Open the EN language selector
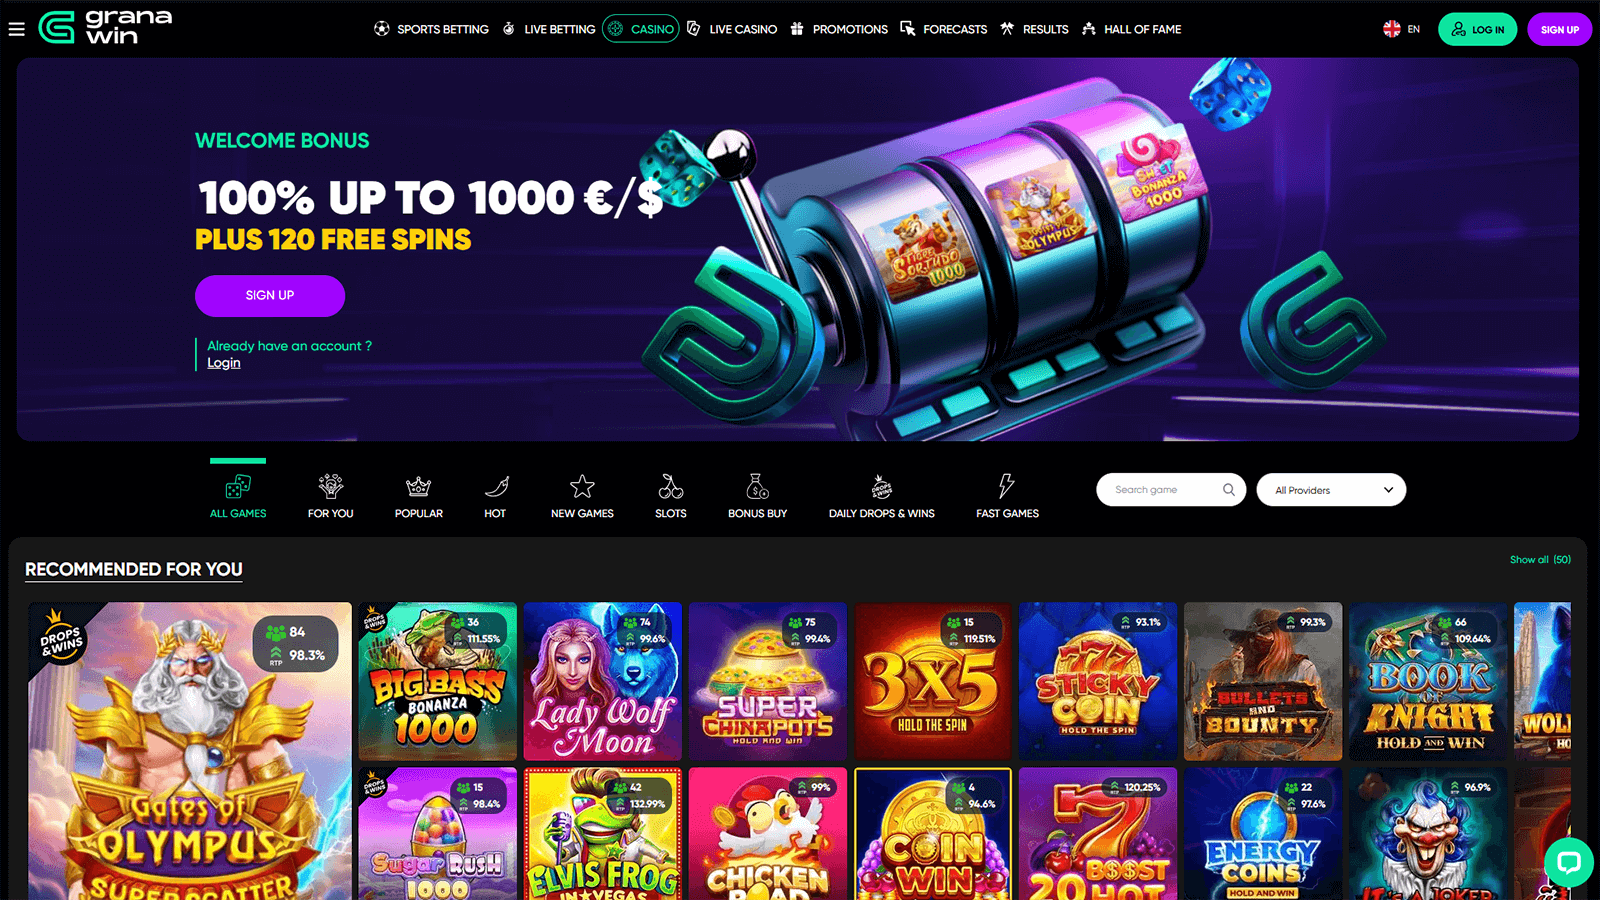 [1401, 29]
